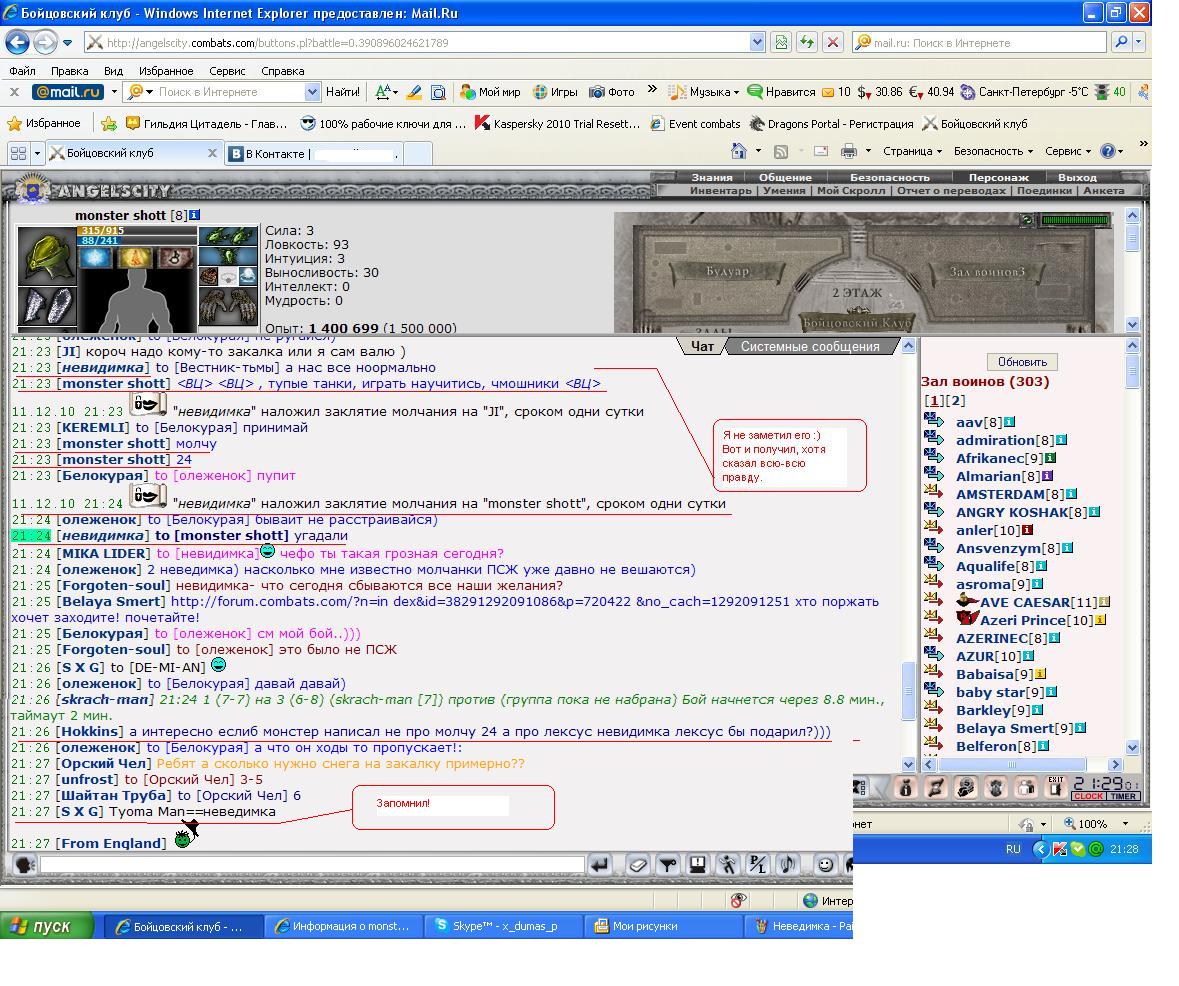
Task: Open Безопасность dropdown menu
Action: [993, 151]
